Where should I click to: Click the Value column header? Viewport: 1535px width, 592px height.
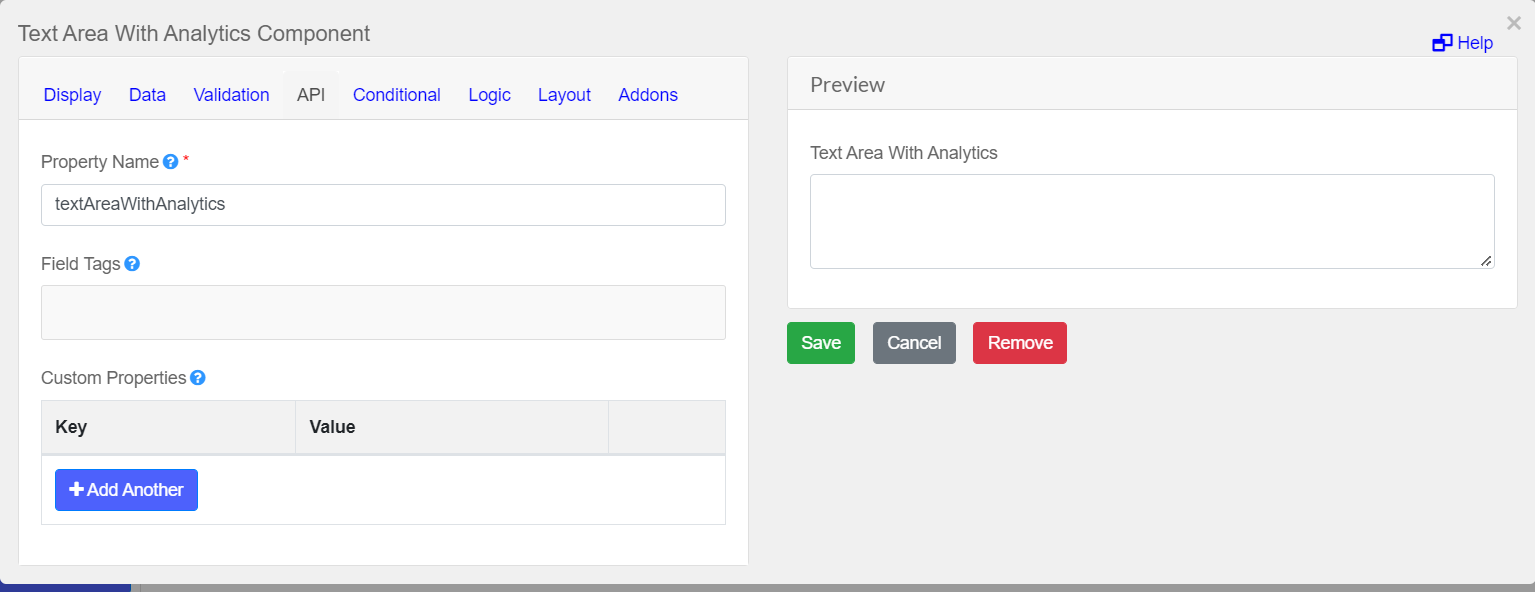click(x=452, y=427)
